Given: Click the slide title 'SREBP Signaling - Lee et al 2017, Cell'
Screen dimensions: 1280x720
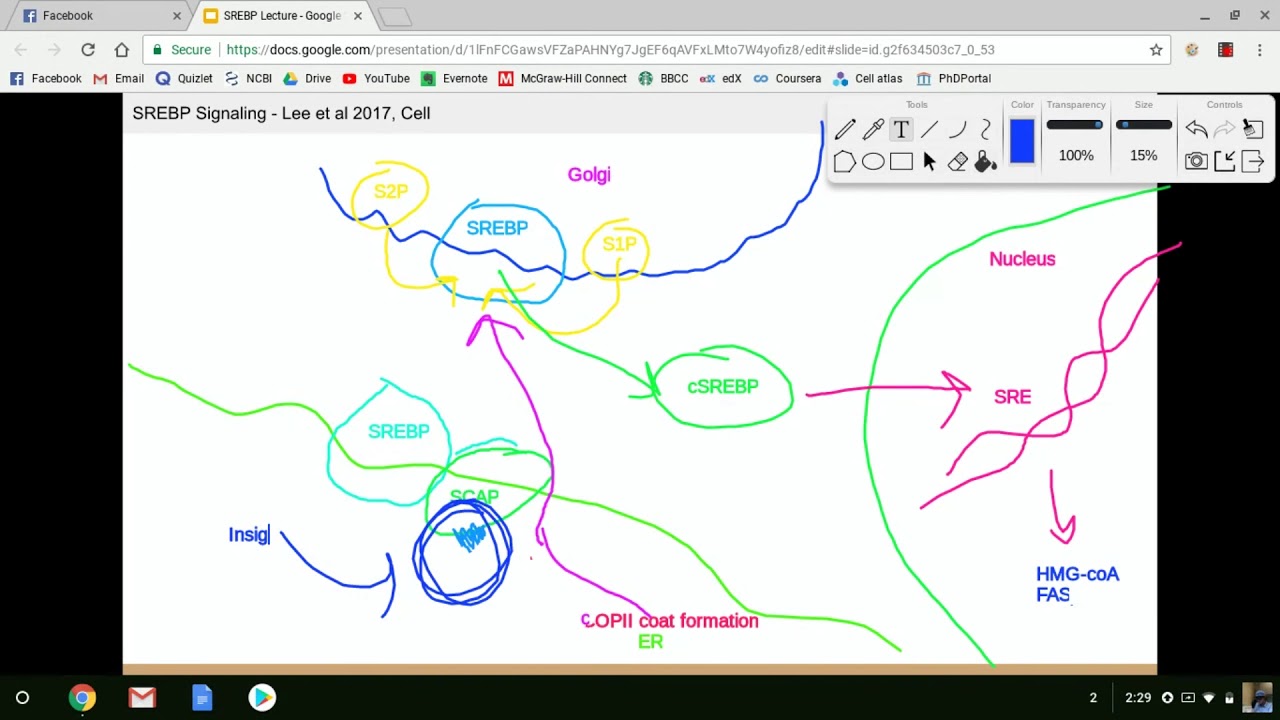Looking at the screenshot, I should pos(281,113).
